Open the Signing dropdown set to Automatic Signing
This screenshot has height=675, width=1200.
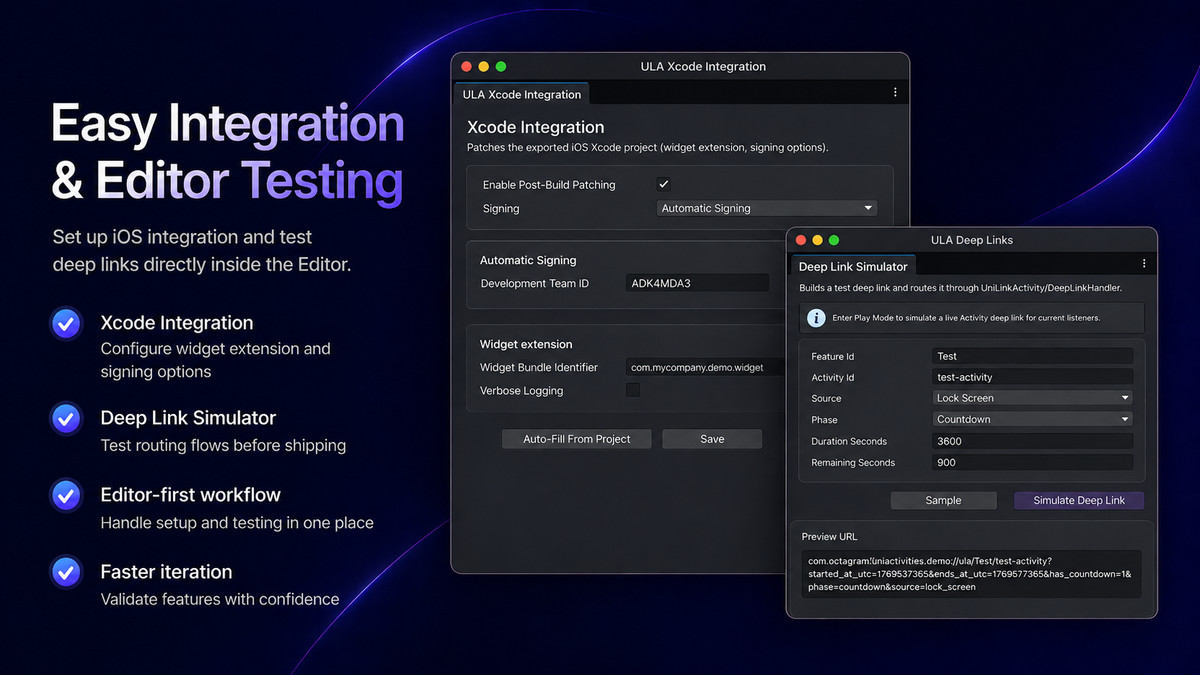point(767,208)
